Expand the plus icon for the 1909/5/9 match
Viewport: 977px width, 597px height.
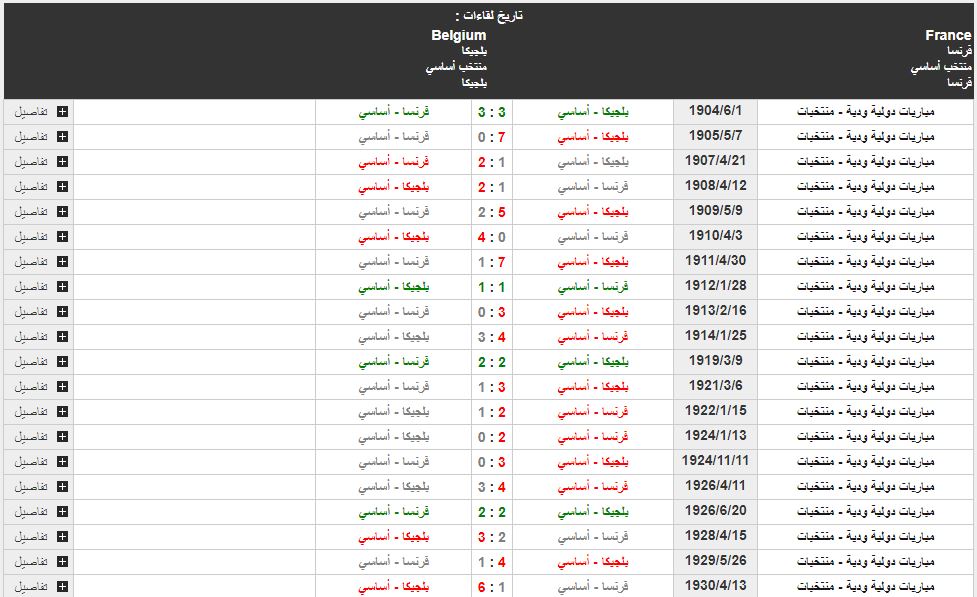click(x=62, y=211)
